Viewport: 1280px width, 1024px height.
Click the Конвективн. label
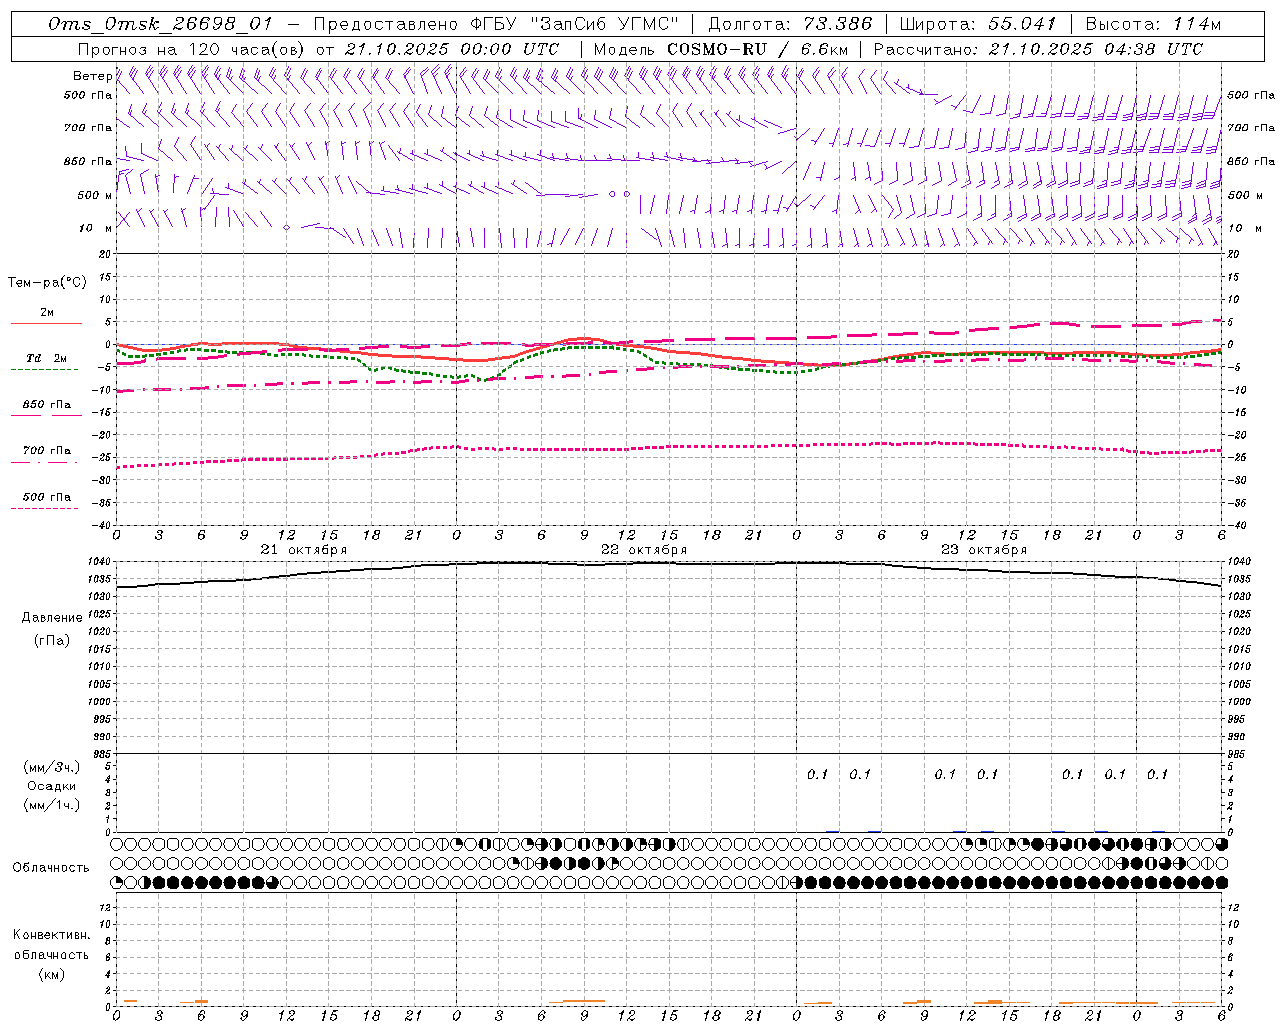pyautogui.click(x=51, y=935)
